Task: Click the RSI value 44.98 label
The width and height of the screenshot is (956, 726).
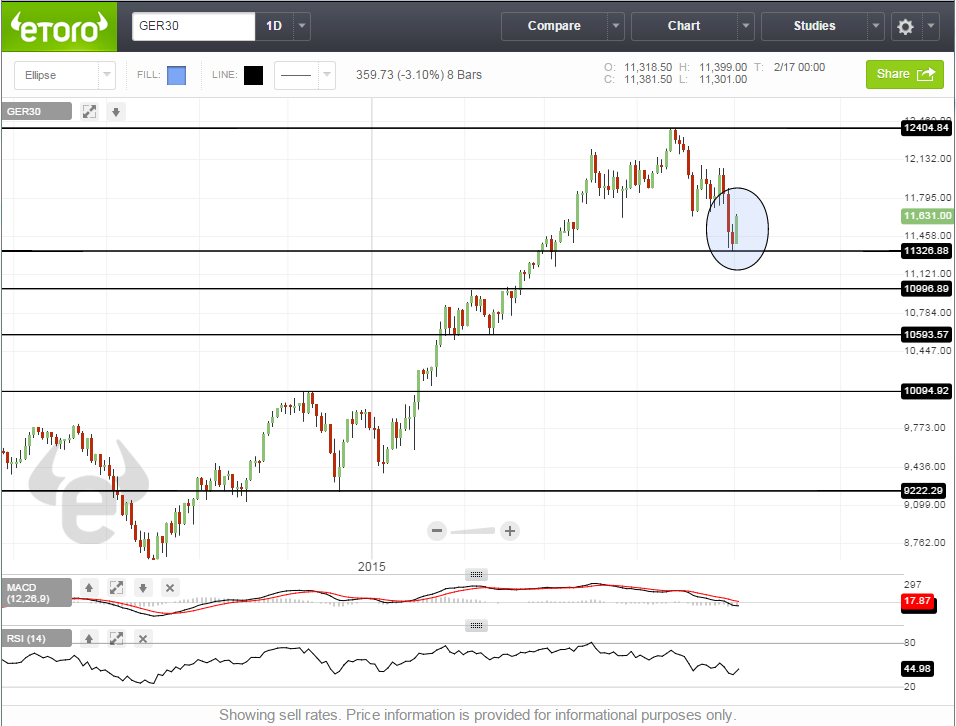Action: [918, 669]
